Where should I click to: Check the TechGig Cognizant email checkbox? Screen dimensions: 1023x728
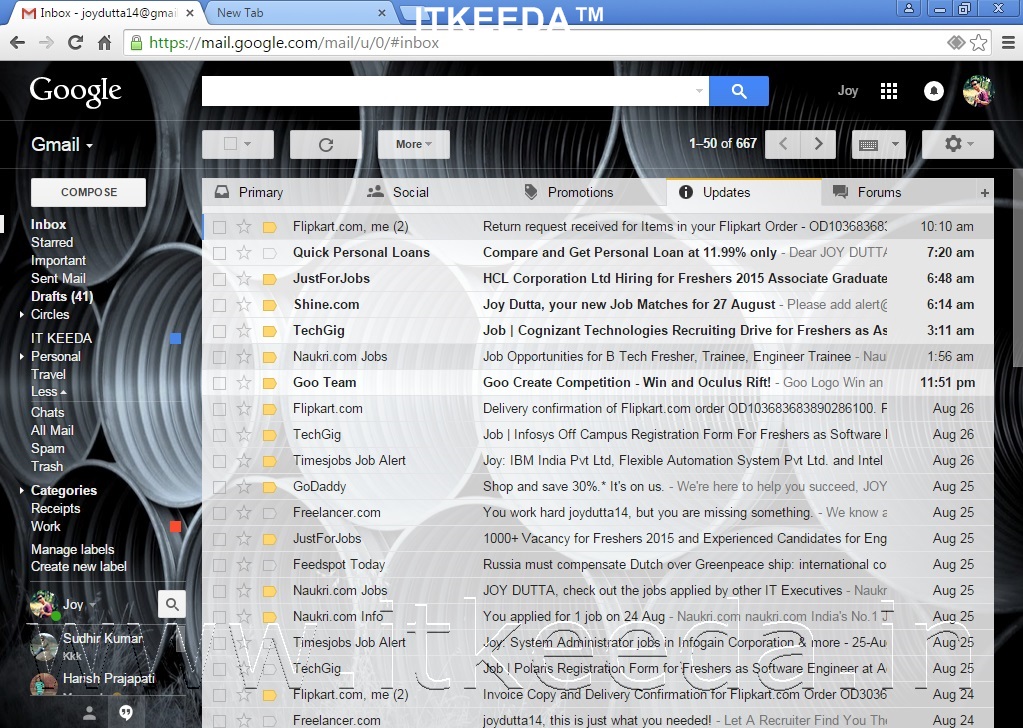pos(219,331)
